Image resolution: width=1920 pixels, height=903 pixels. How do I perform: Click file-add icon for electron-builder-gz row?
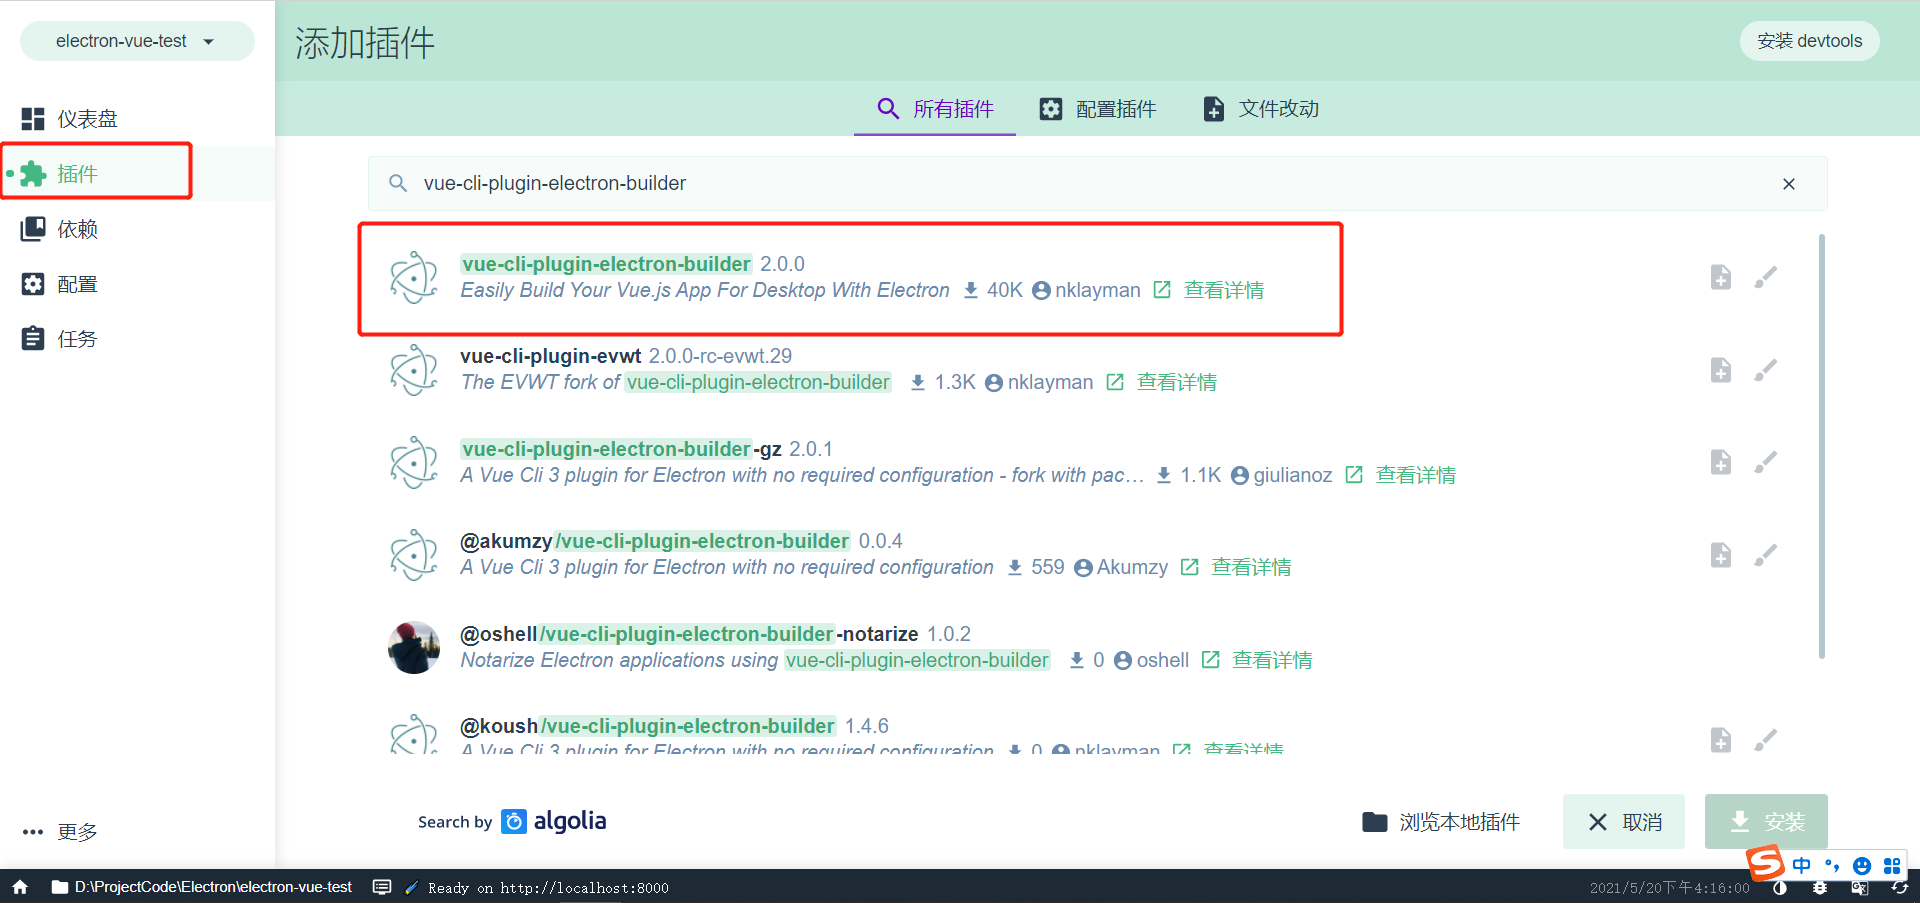pos(1720,462)
